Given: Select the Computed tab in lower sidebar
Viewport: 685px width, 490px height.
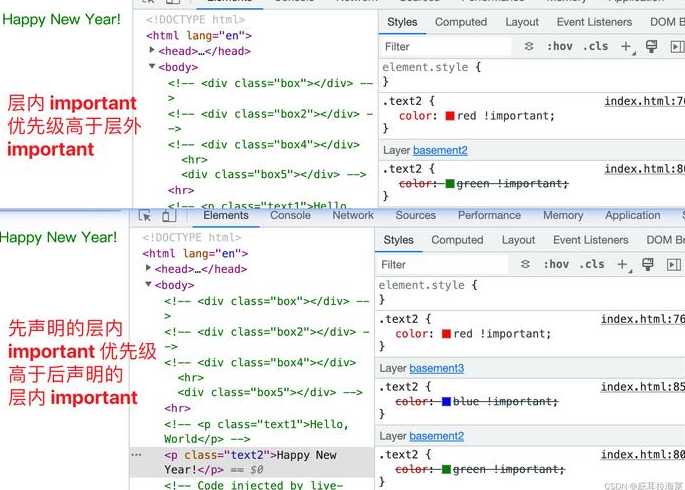Looking at the screenshot, I should point(457,240).
